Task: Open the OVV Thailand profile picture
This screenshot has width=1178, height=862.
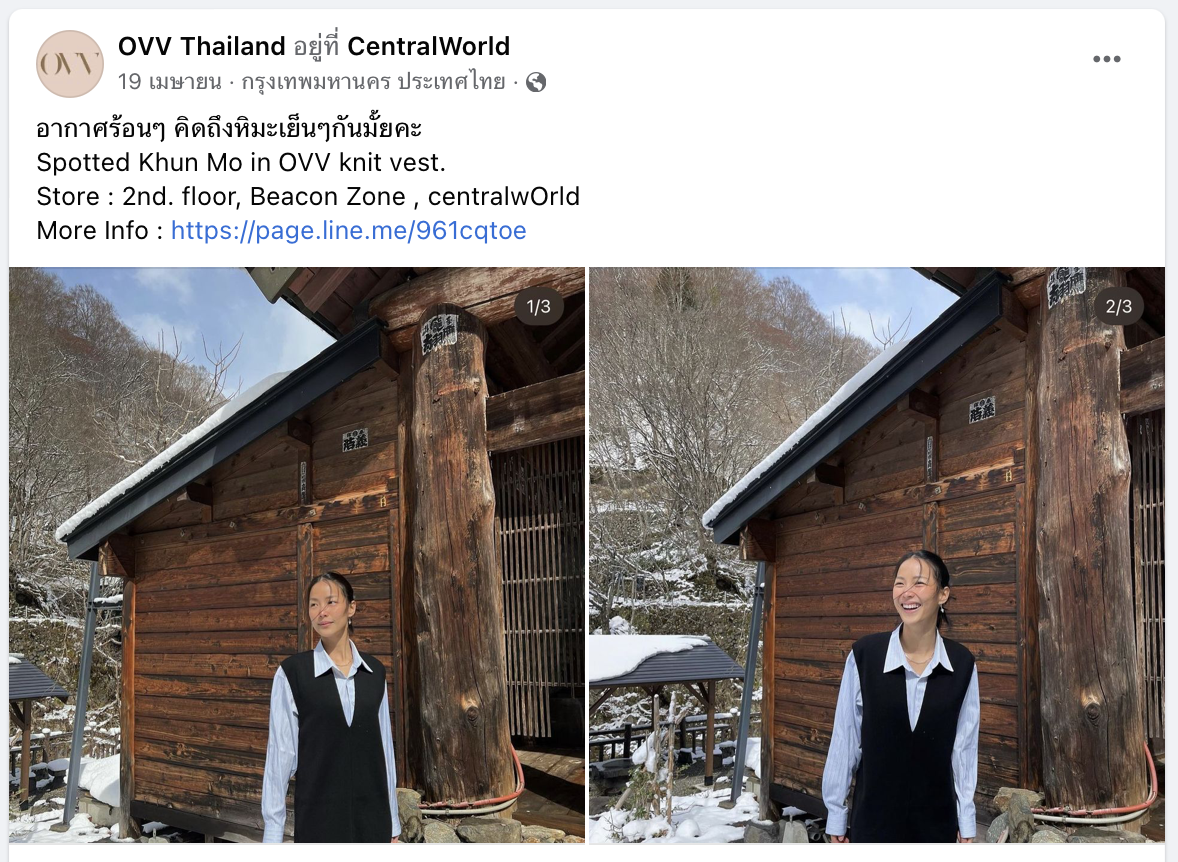Action: pyautogui.click(x=70, y=64)
